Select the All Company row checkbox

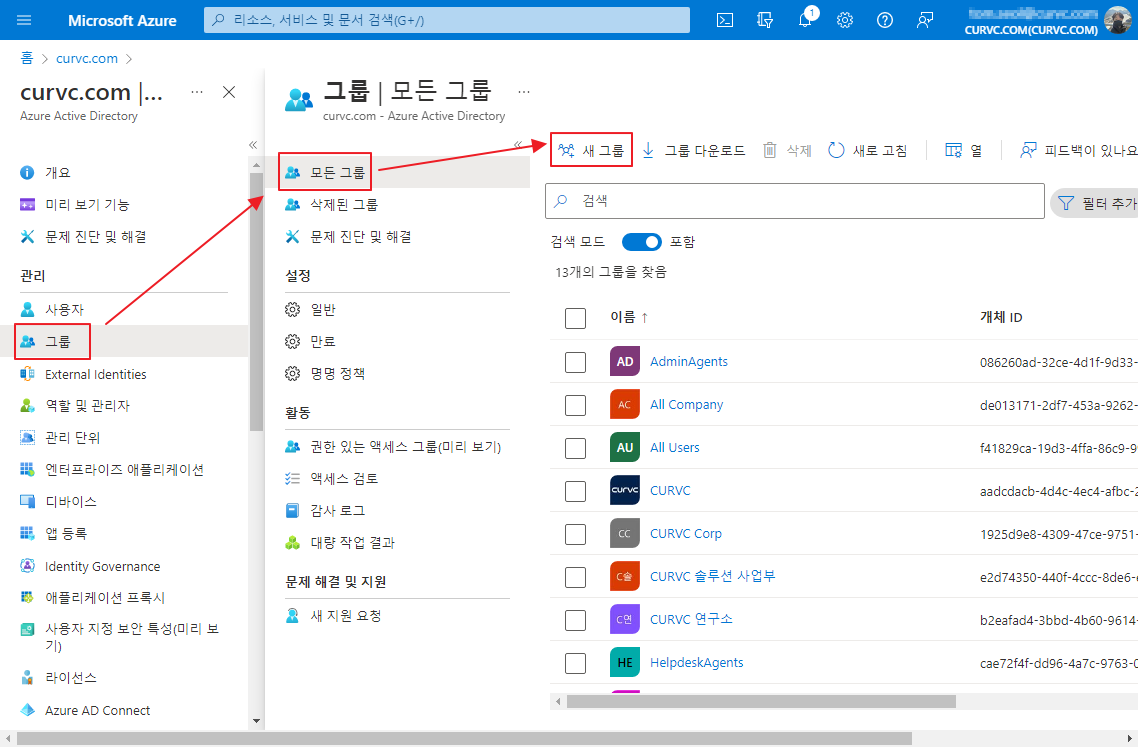click(576, 405)
